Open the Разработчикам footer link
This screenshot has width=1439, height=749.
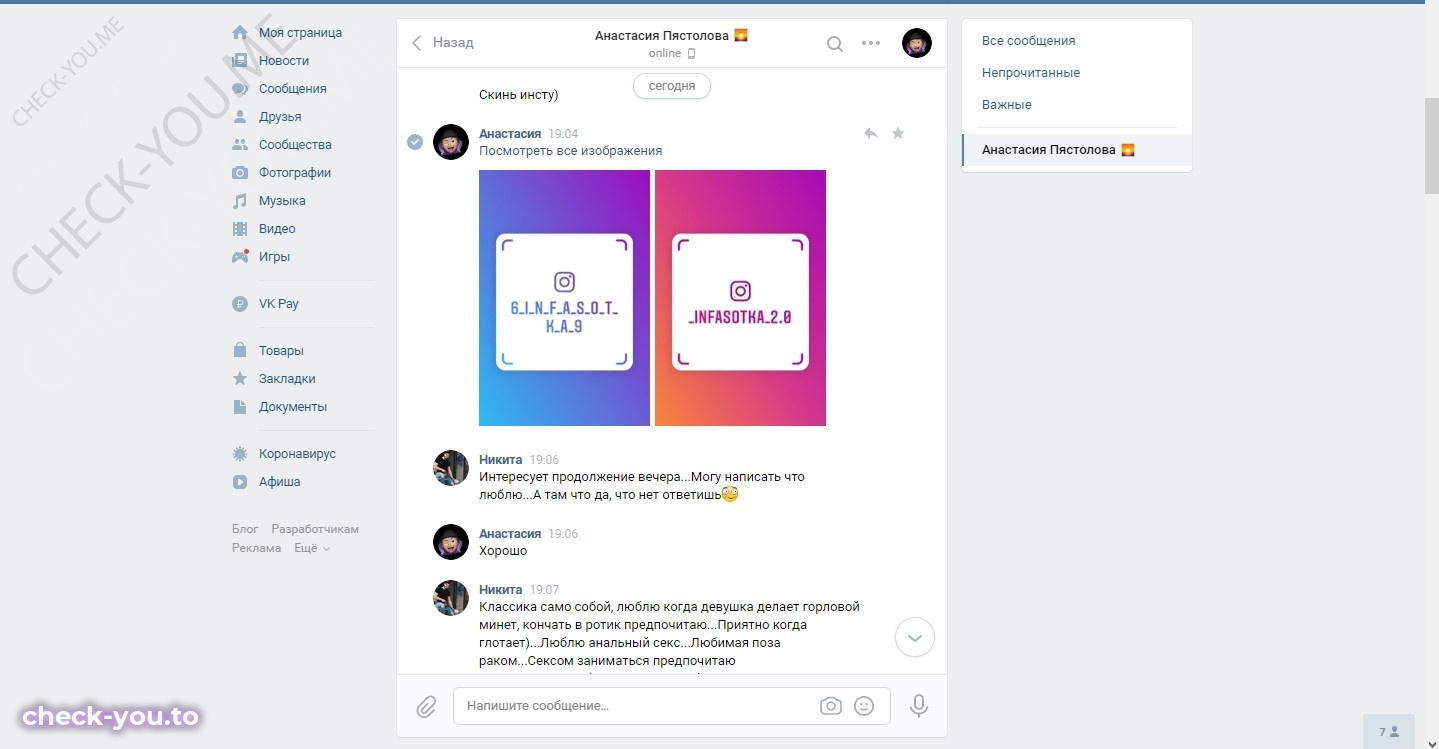pos(315,529)
